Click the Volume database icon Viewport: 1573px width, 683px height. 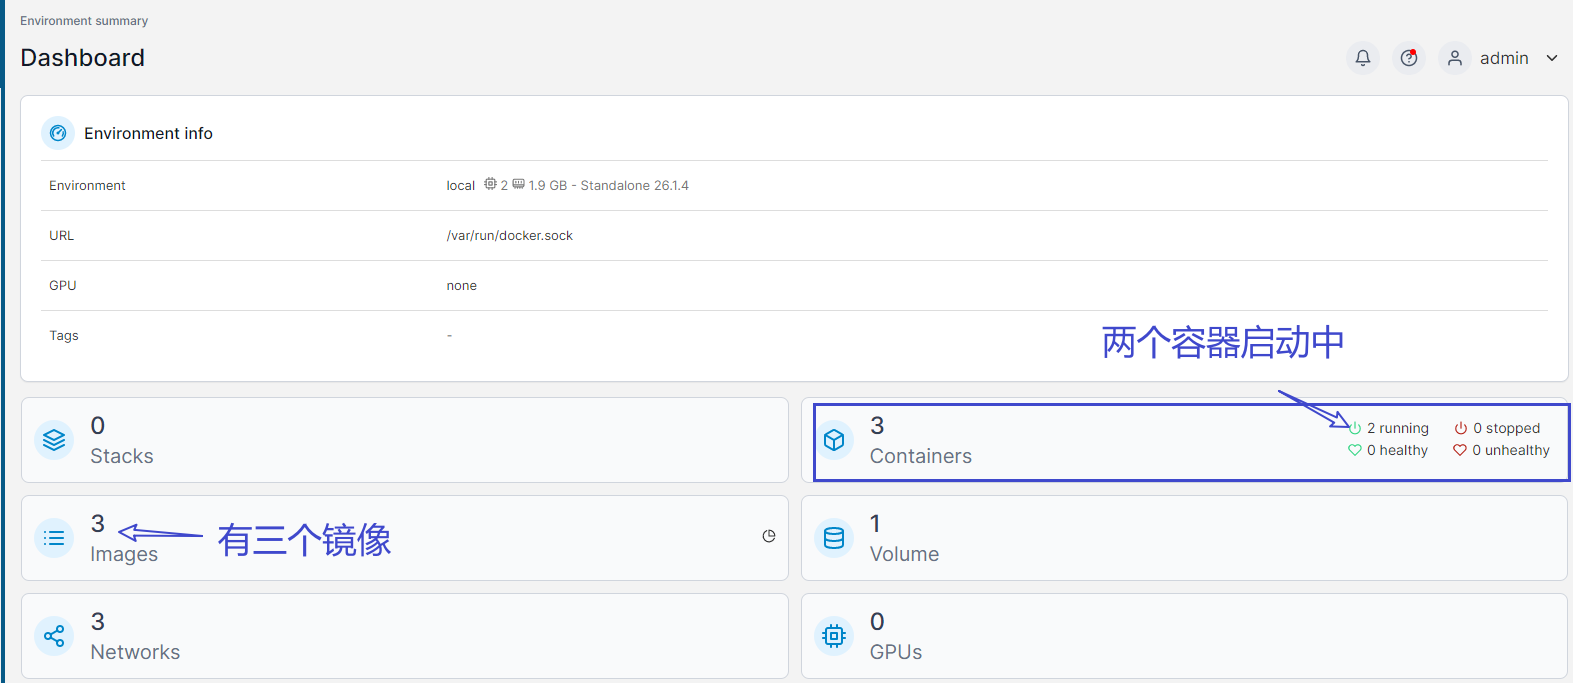(x=834, y=538)
